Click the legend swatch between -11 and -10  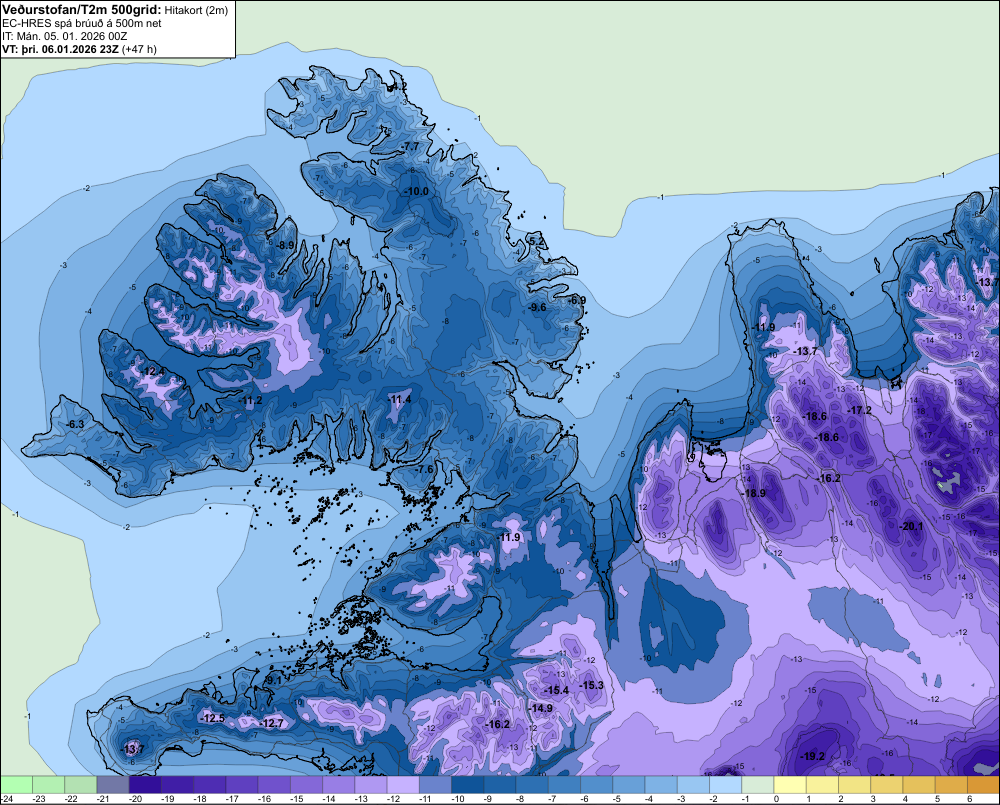point(435,784)
